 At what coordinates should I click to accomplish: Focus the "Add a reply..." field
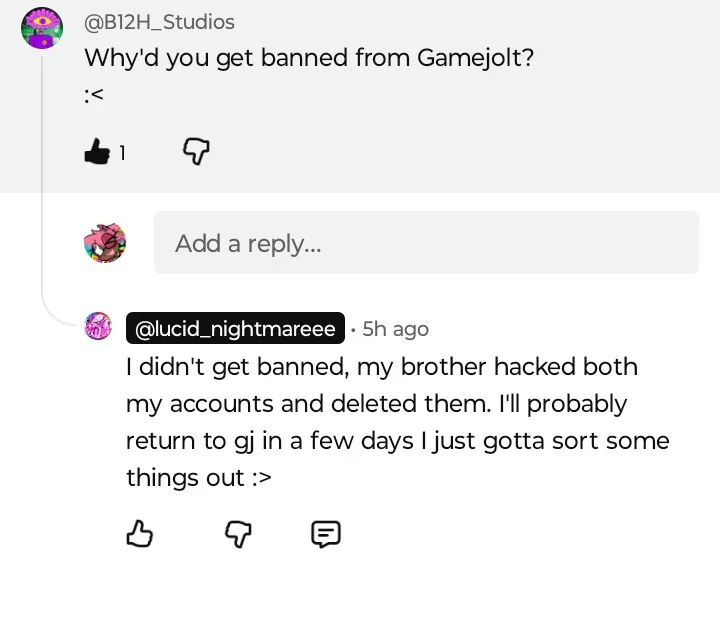[426, 243]
